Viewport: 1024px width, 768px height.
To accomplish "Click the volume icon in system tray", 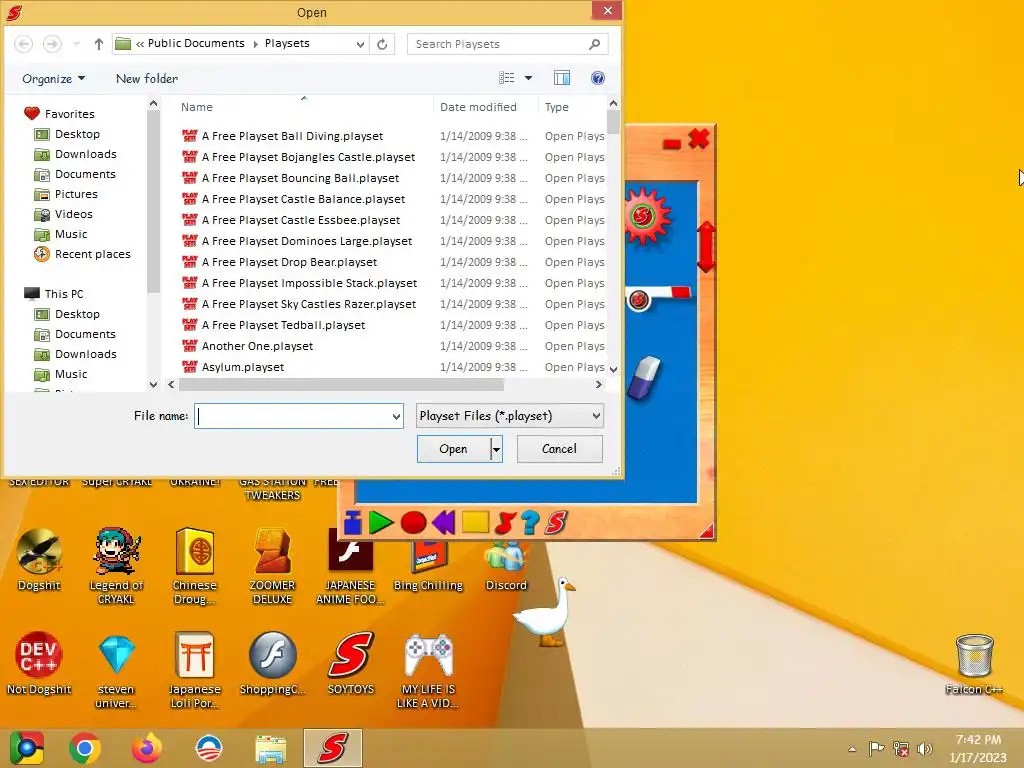I will tap(924, 749).
